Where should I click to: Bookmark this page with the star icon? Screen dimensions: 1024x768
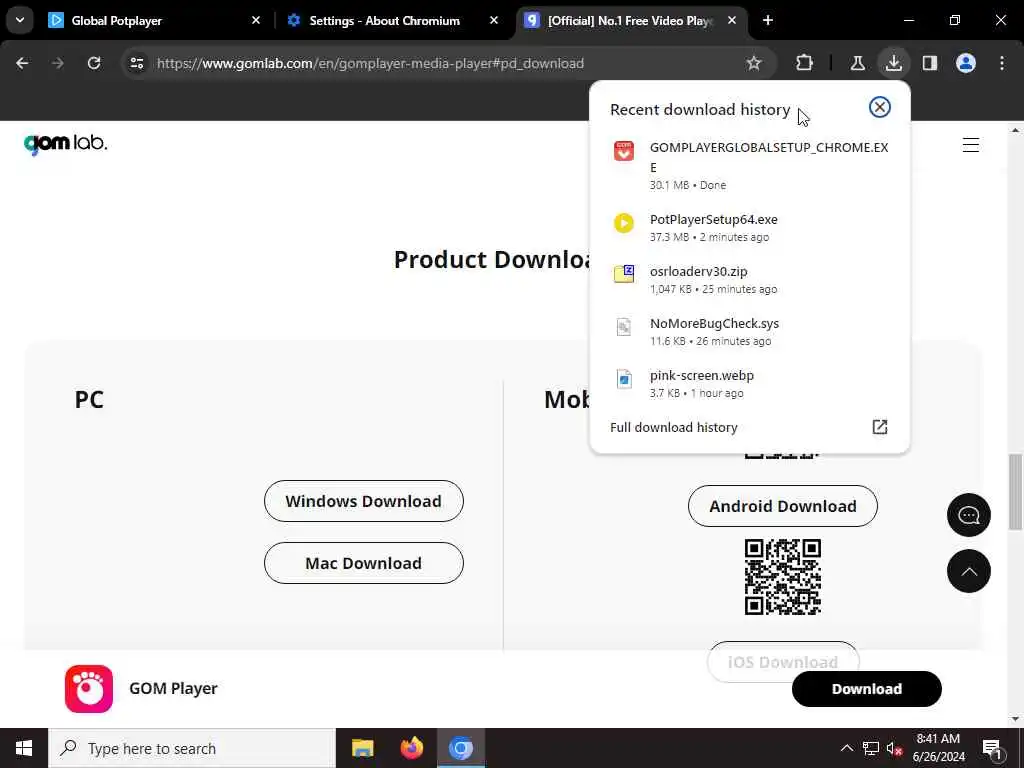coord(754,63)
